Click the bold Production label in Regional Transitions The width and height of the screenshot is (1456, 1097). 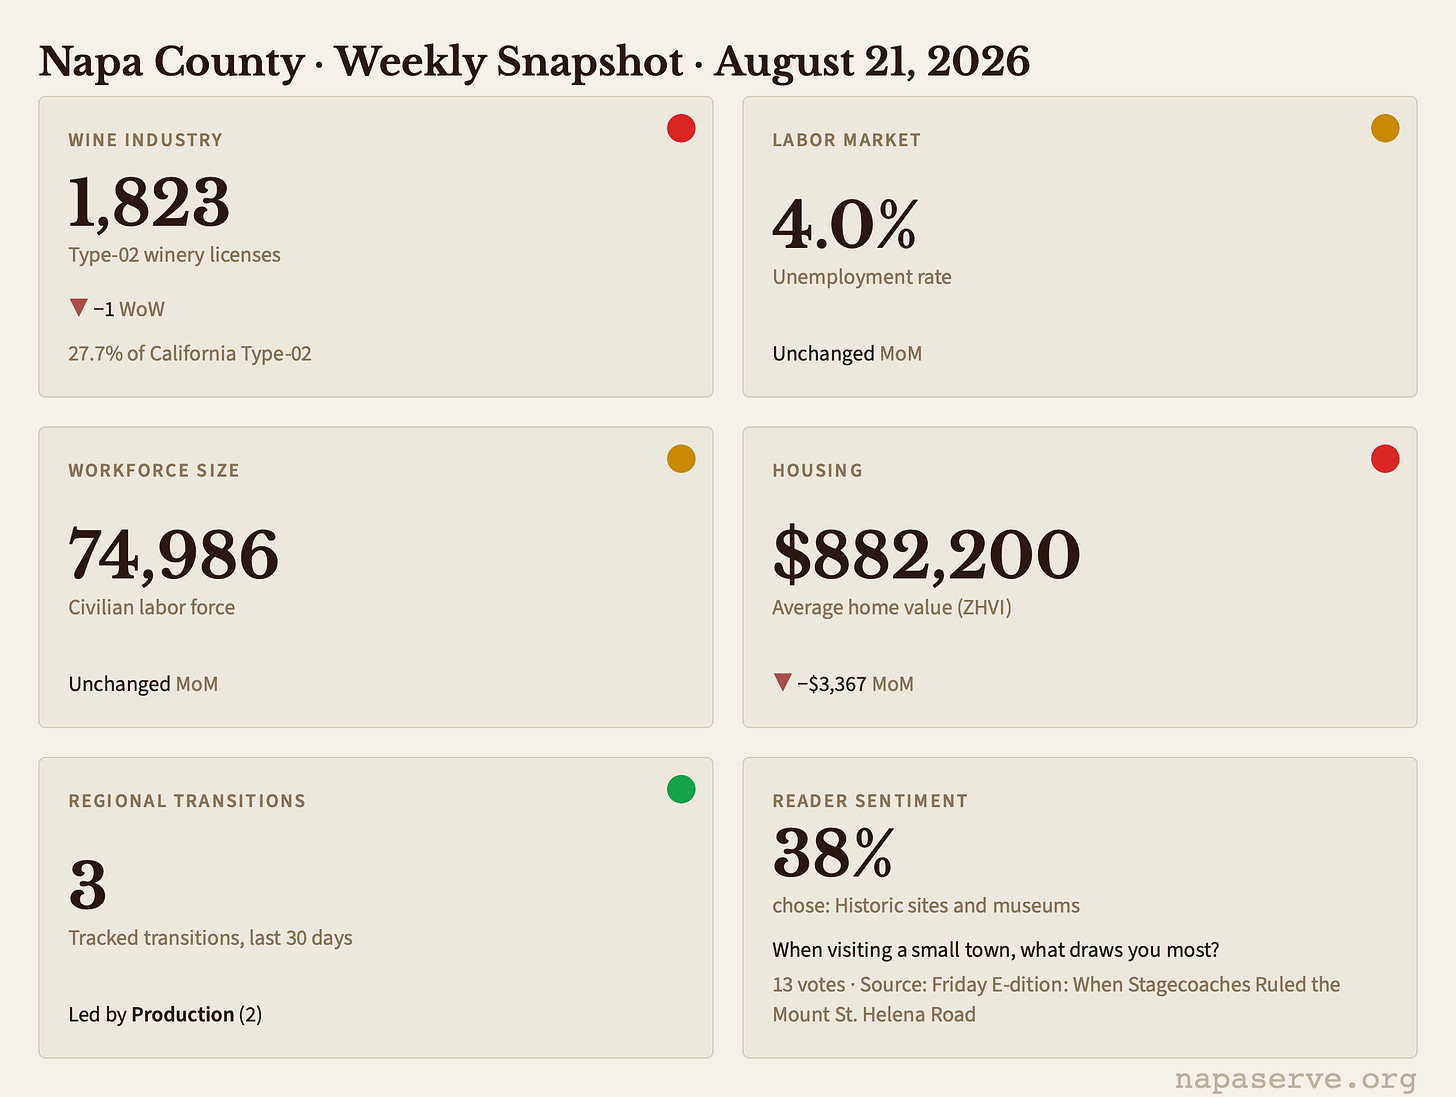[183, 1014]
